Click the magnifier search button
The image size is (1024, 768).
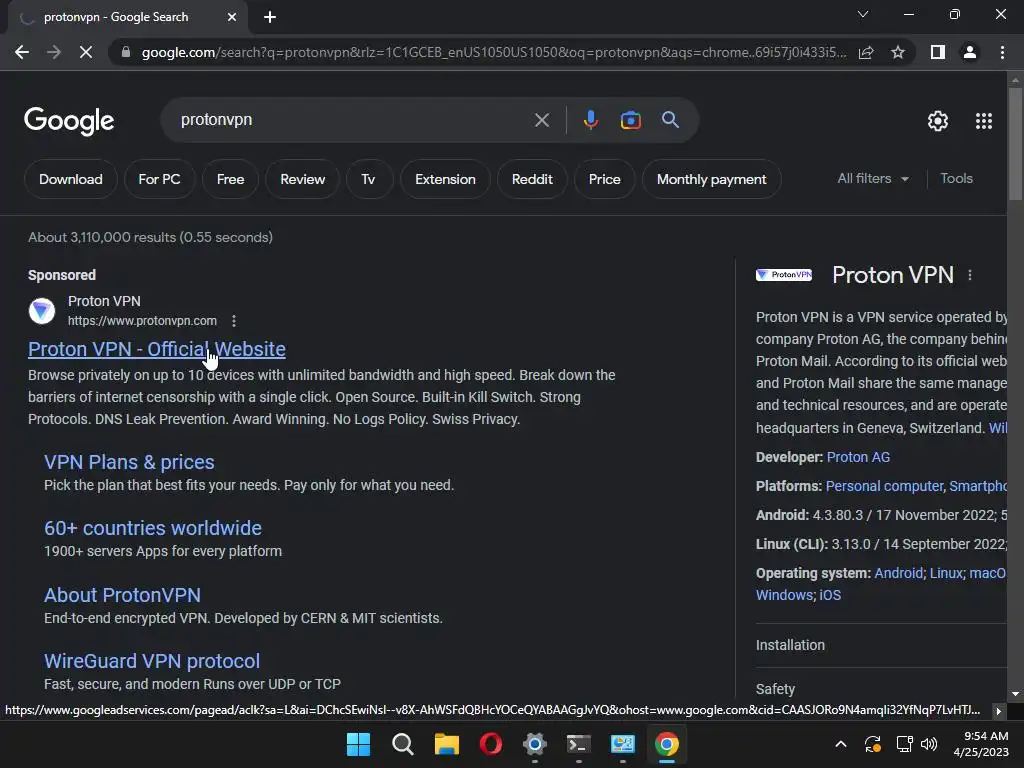[x=670, y=120]
